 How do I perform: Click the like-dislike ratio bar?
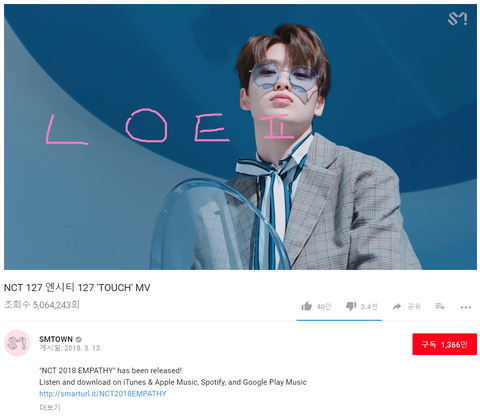(x=339, y=320)
